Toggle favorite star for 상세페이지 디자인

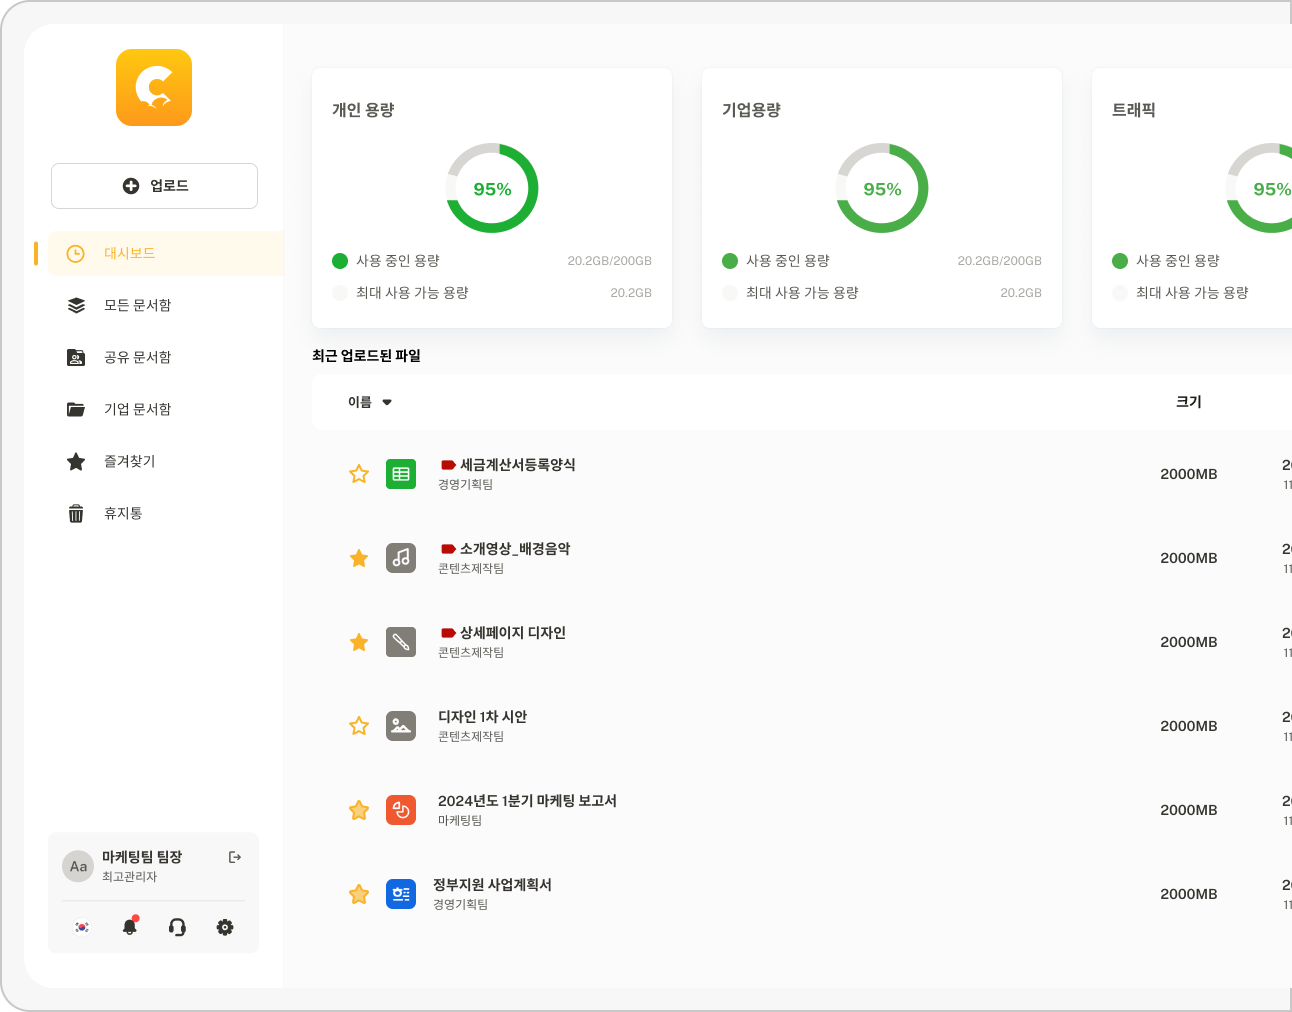tap(359, 642)
